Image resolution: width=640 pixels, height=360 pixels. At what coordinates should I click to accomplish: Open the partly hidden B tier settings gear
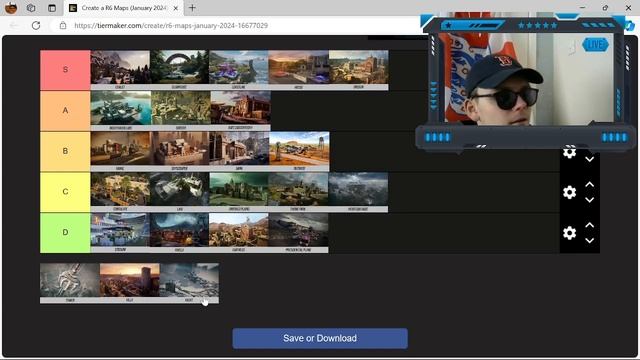tap(569, 153)
